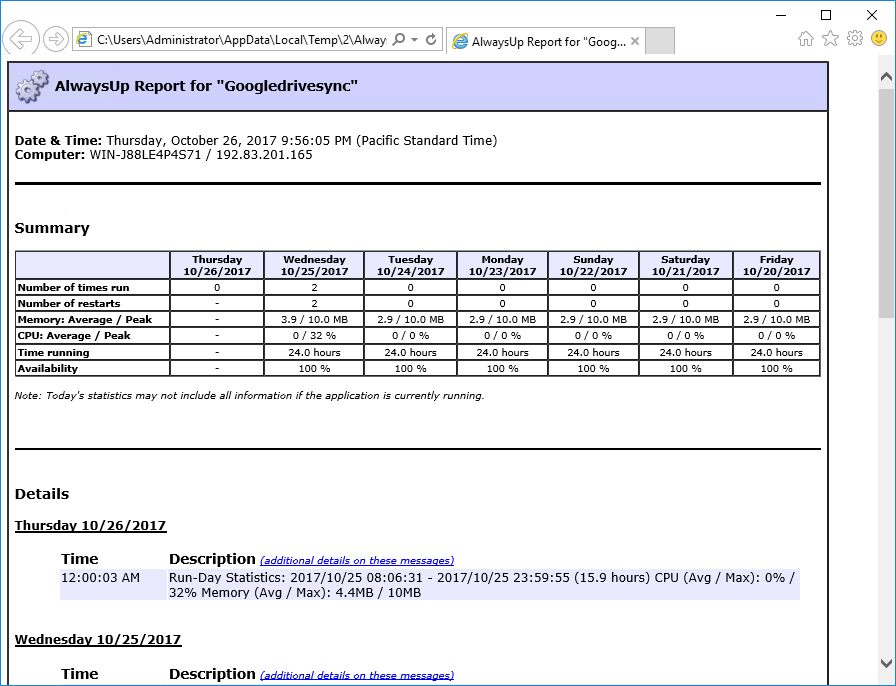Click Tuesday's "2.9 / 10.0 MB" memory cell

[410, 320]
